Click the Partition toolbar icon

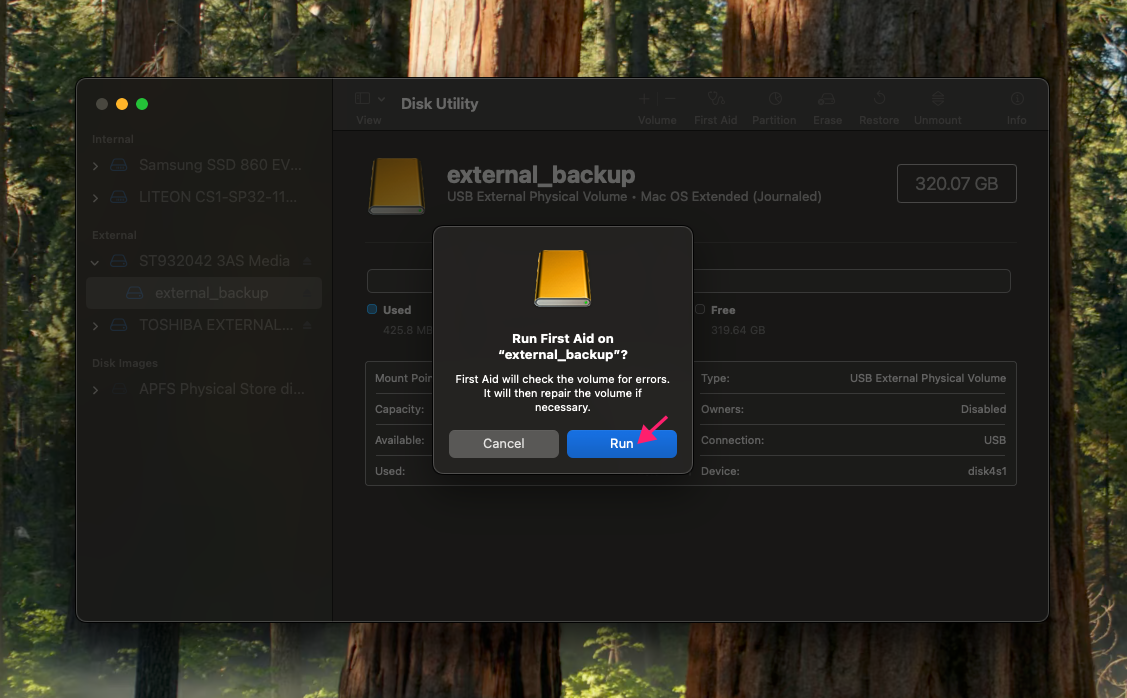pos(775,98)
